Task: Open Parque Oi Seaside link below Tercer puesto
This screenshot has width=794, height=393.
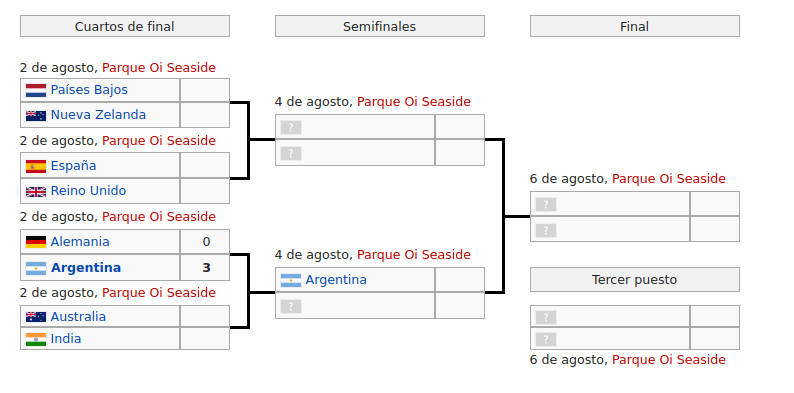Action: (x=669, y=360)
